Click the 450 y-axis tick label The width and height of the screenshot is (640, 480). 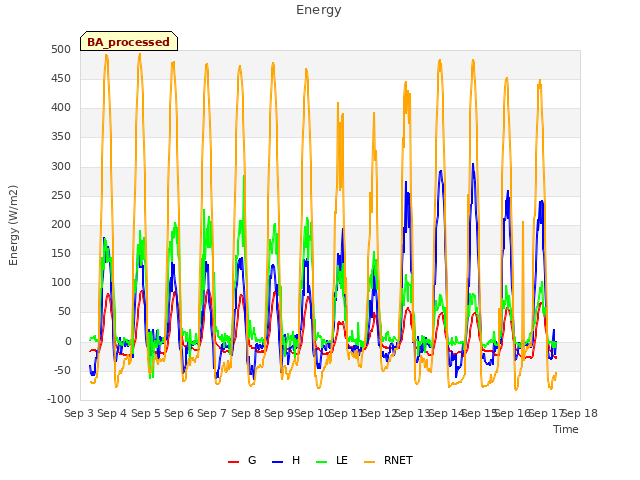coord(61,79)
